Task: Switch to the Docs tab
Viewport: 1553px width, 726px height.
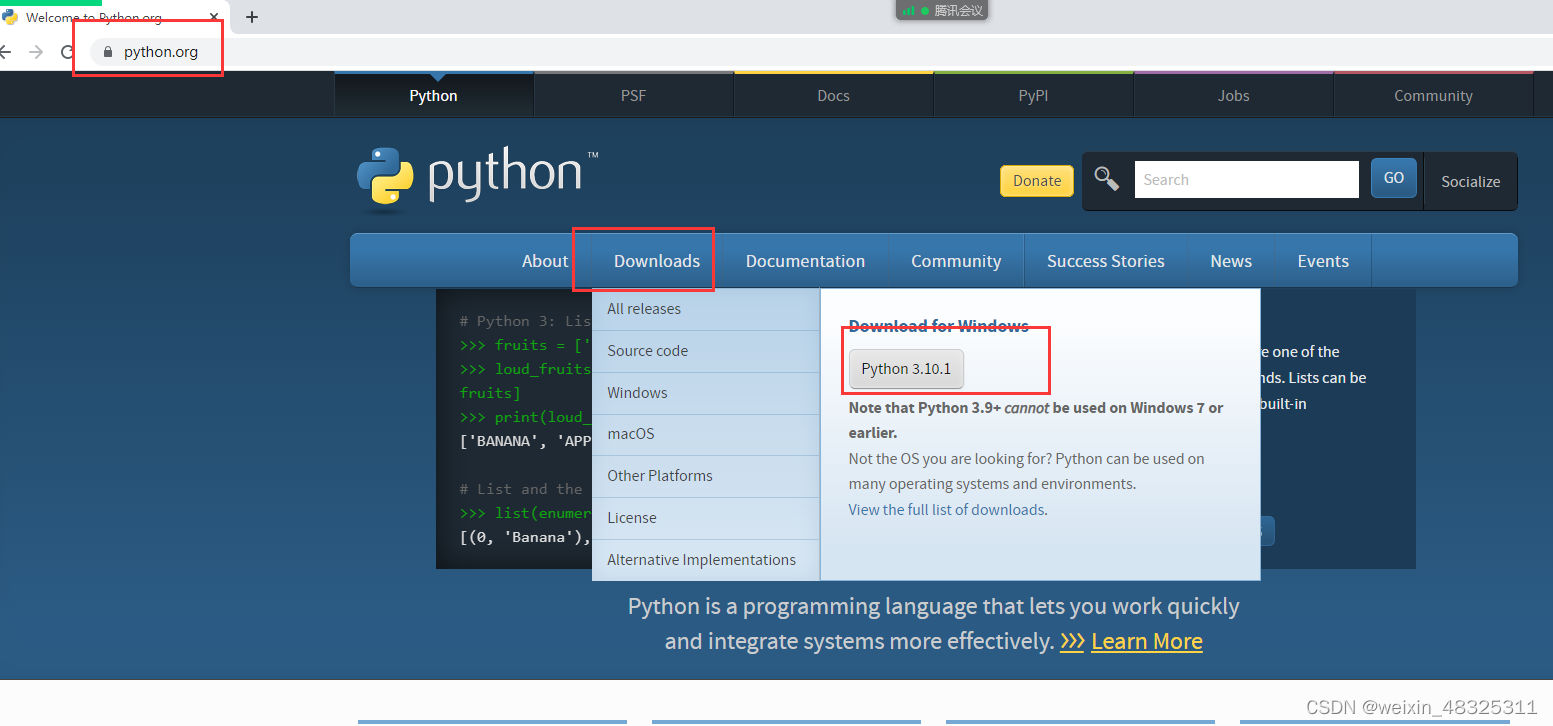Action: (833, 95)
